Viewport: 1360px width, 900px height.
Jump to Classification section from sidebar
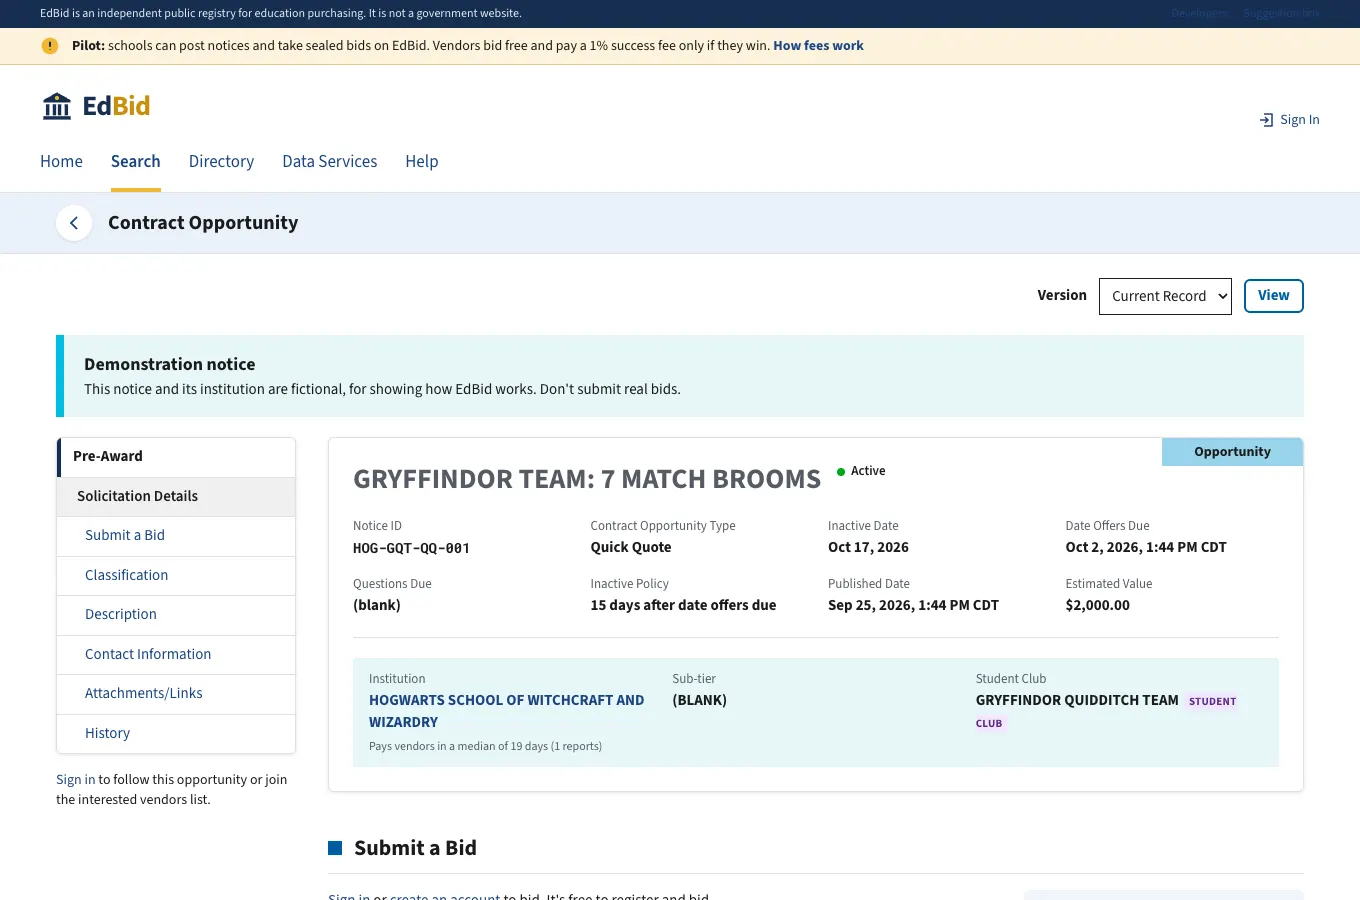pyautogui.click(x=176, y=576)
